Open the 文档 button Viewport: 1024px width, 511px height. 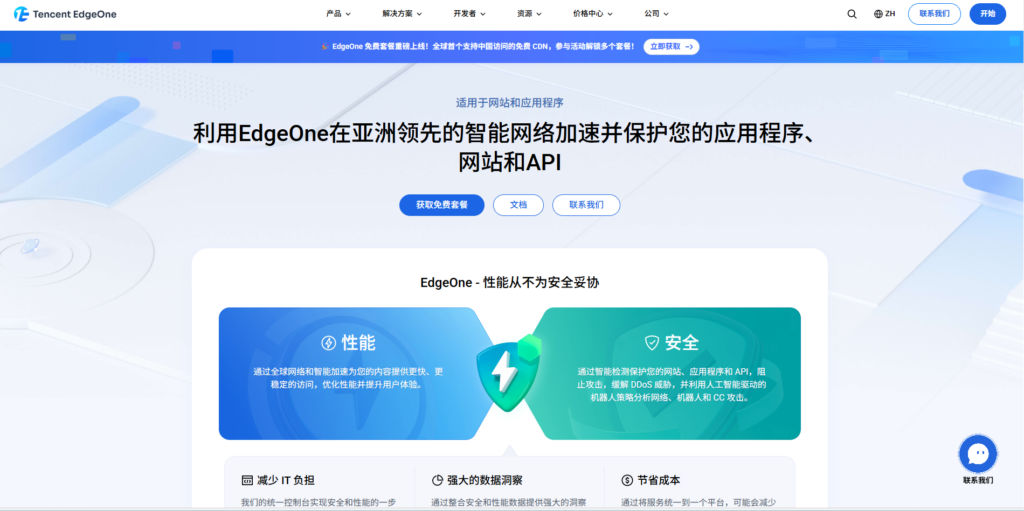pyautogui.click(x=519, y=205)
